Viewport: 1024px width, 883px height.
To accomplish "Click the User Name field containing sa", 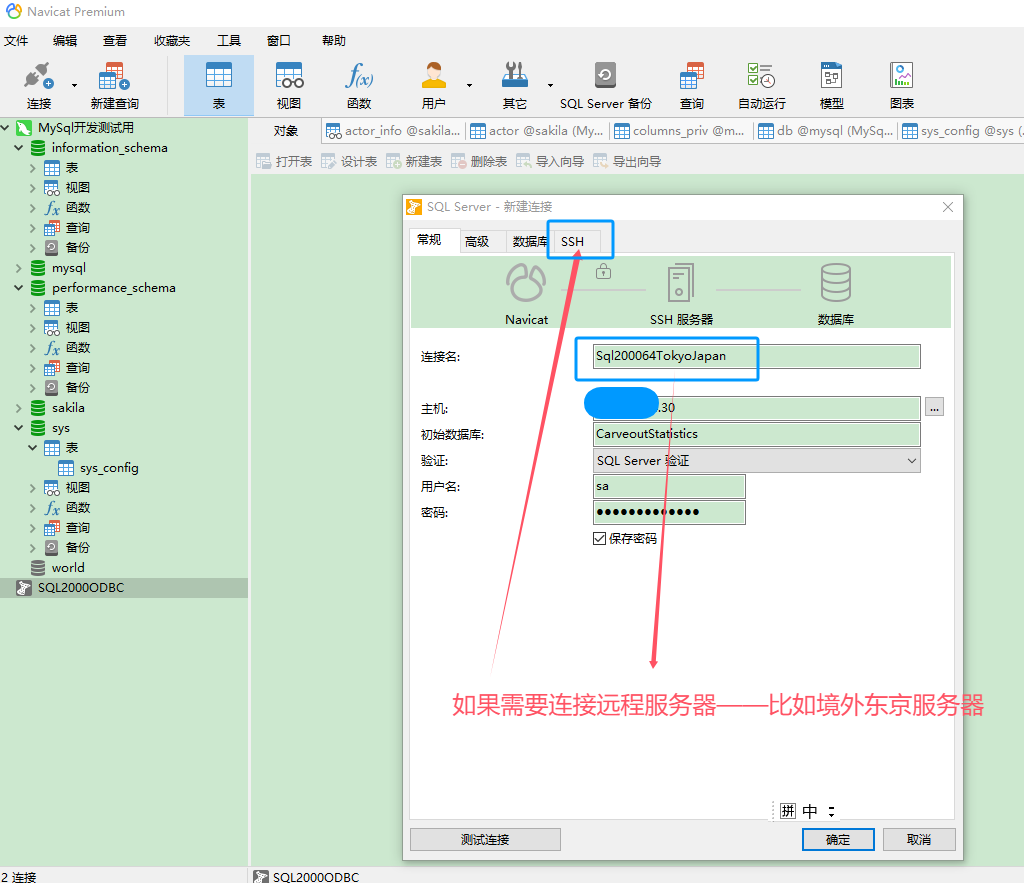I will click(669, 487).
